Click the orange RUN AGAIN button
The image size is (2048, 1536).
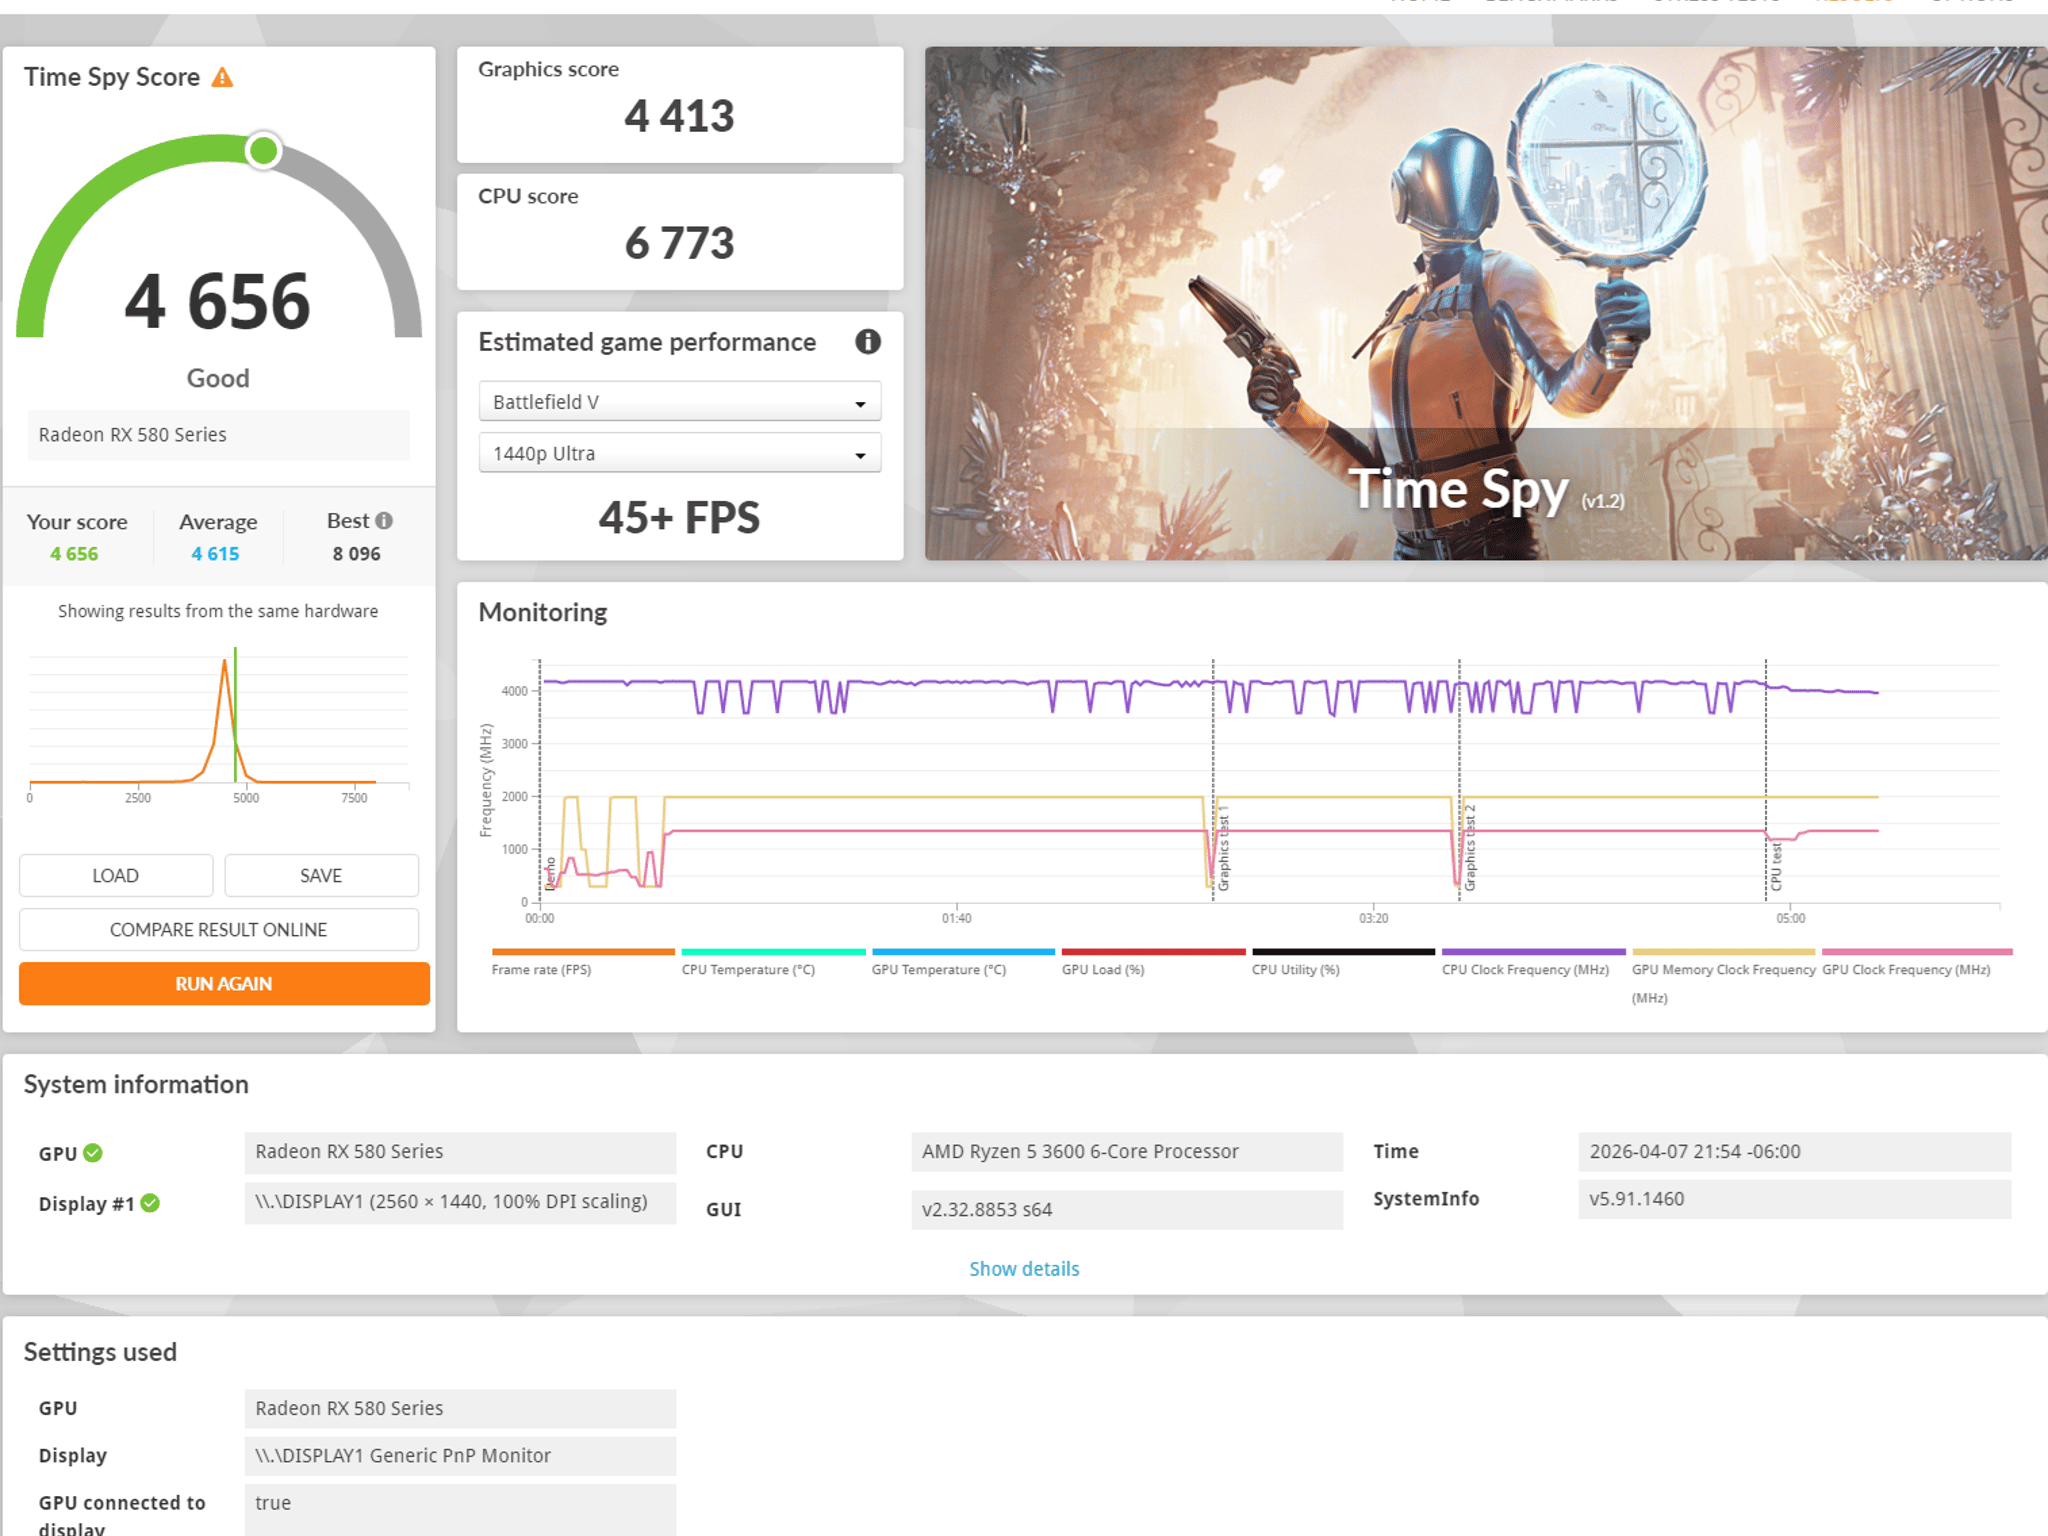[224, 983]
